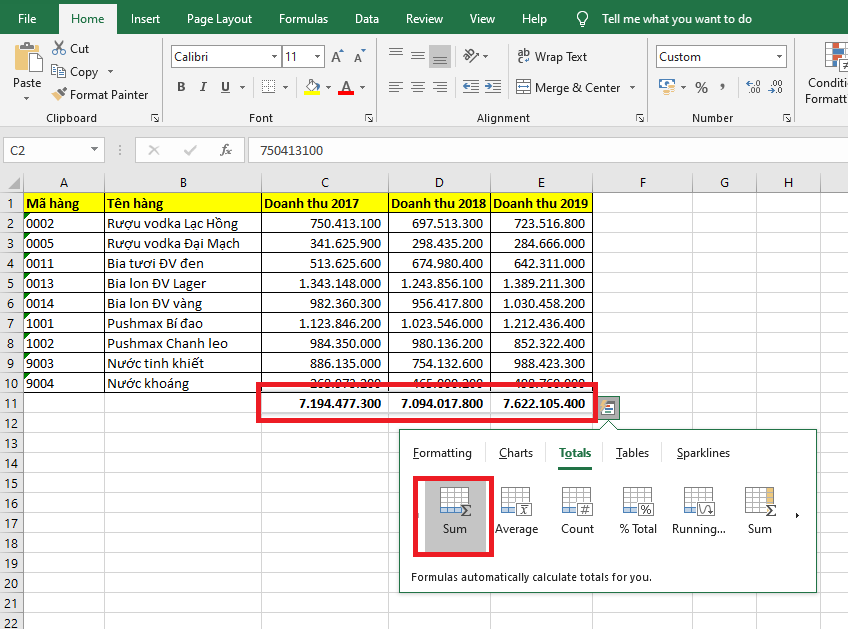Screen dimensions: 848x629
Task: Choose the Count totals option
Action: coord(577,511)
